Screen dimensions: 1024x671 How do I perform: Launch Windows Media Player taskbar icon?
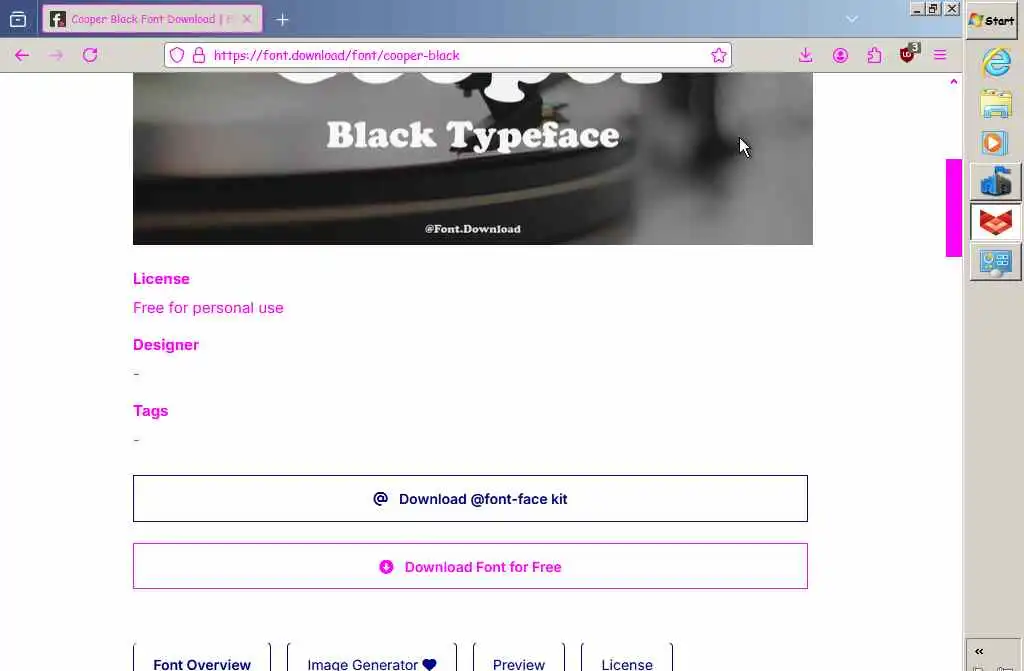pyautogui.click(x=995, y=143)
